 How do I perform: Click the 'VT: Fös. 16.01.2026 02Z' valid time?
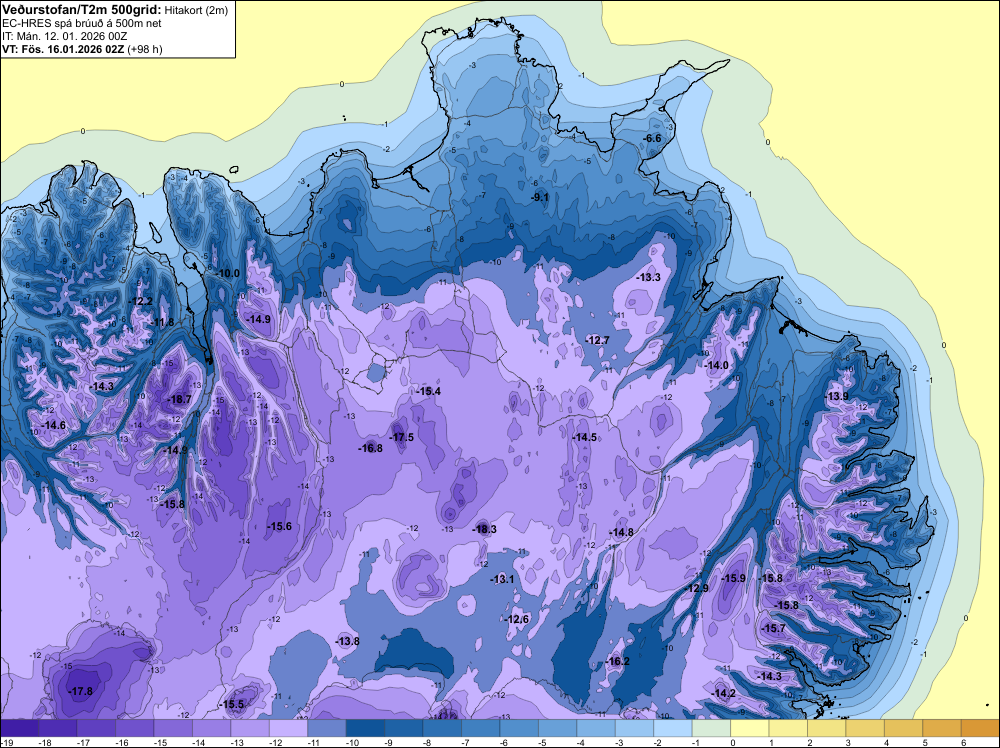click(63, 49)
